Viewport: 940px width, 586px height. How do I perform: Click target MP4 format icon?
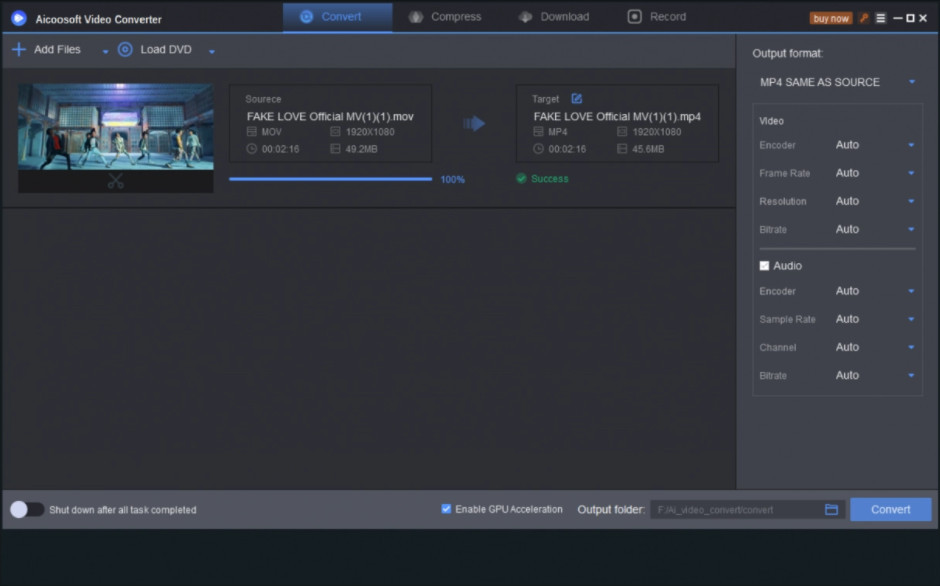538,131
